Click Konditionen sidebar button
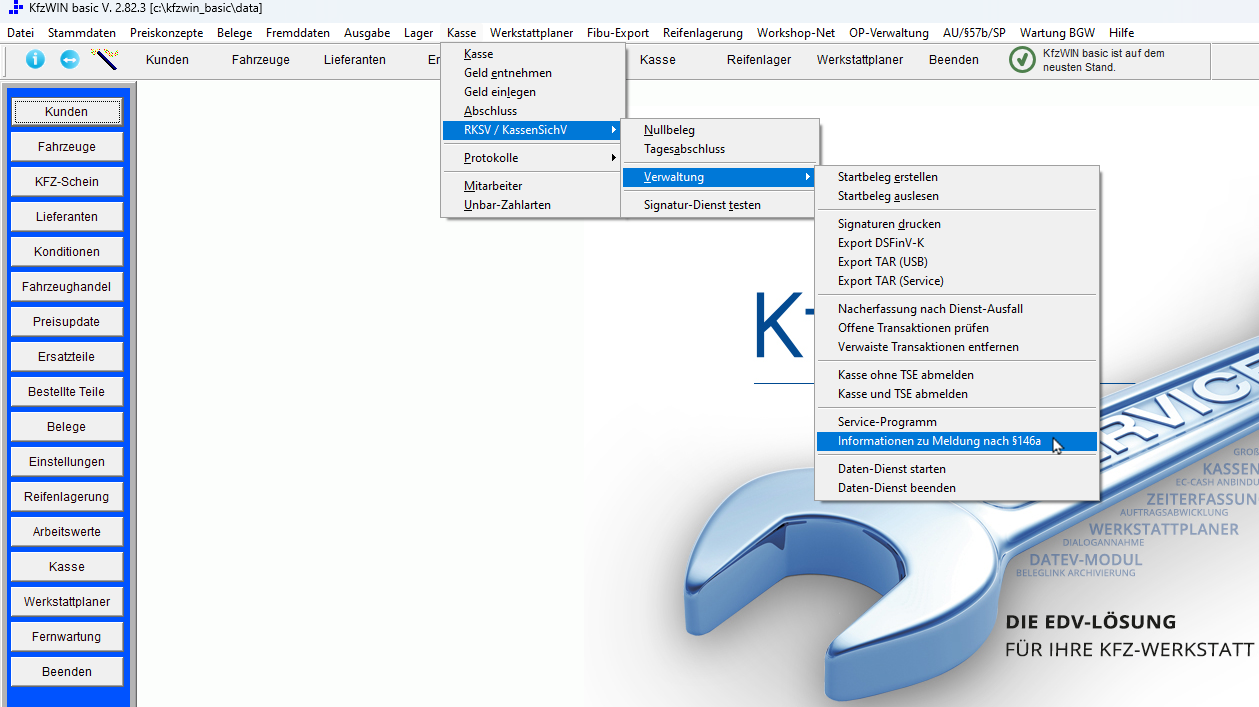The image size is (1259, 707). 67,252
